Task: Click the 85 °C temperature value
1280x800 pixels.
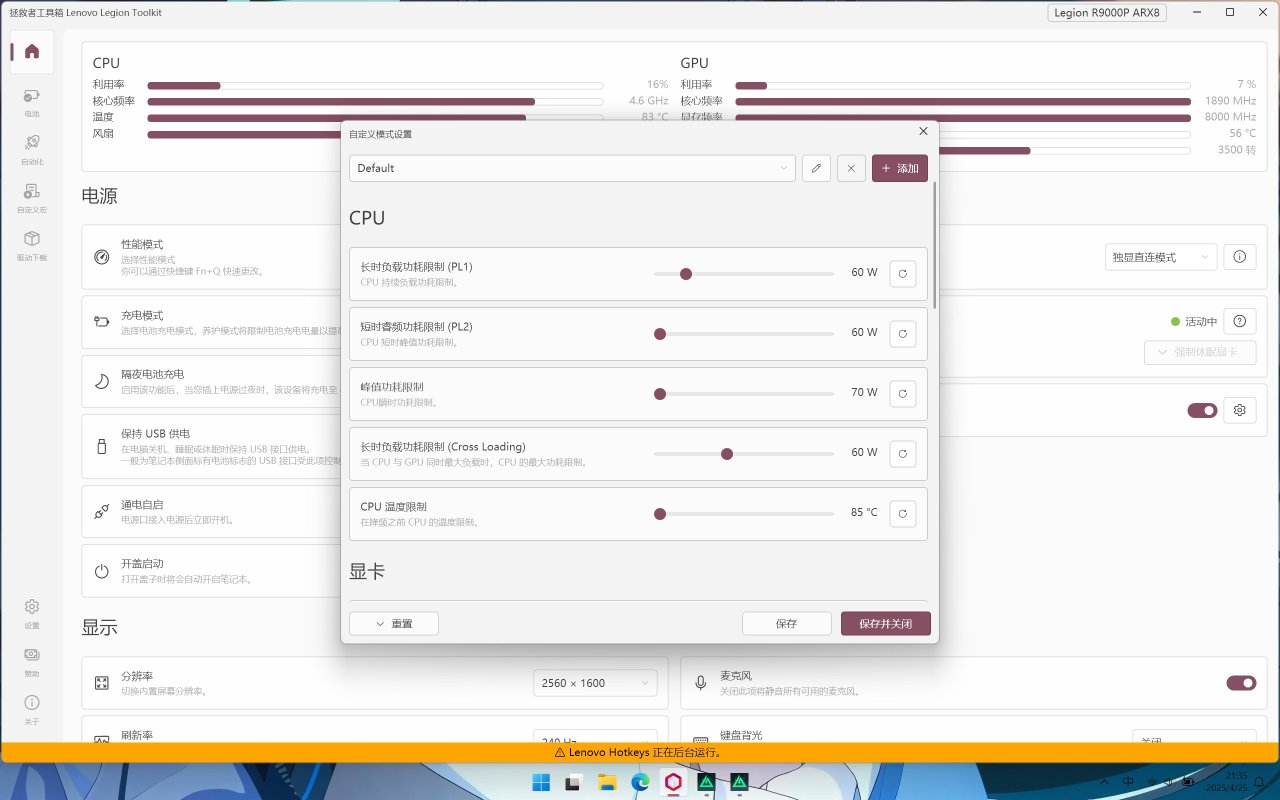Action: coord(864,513)
